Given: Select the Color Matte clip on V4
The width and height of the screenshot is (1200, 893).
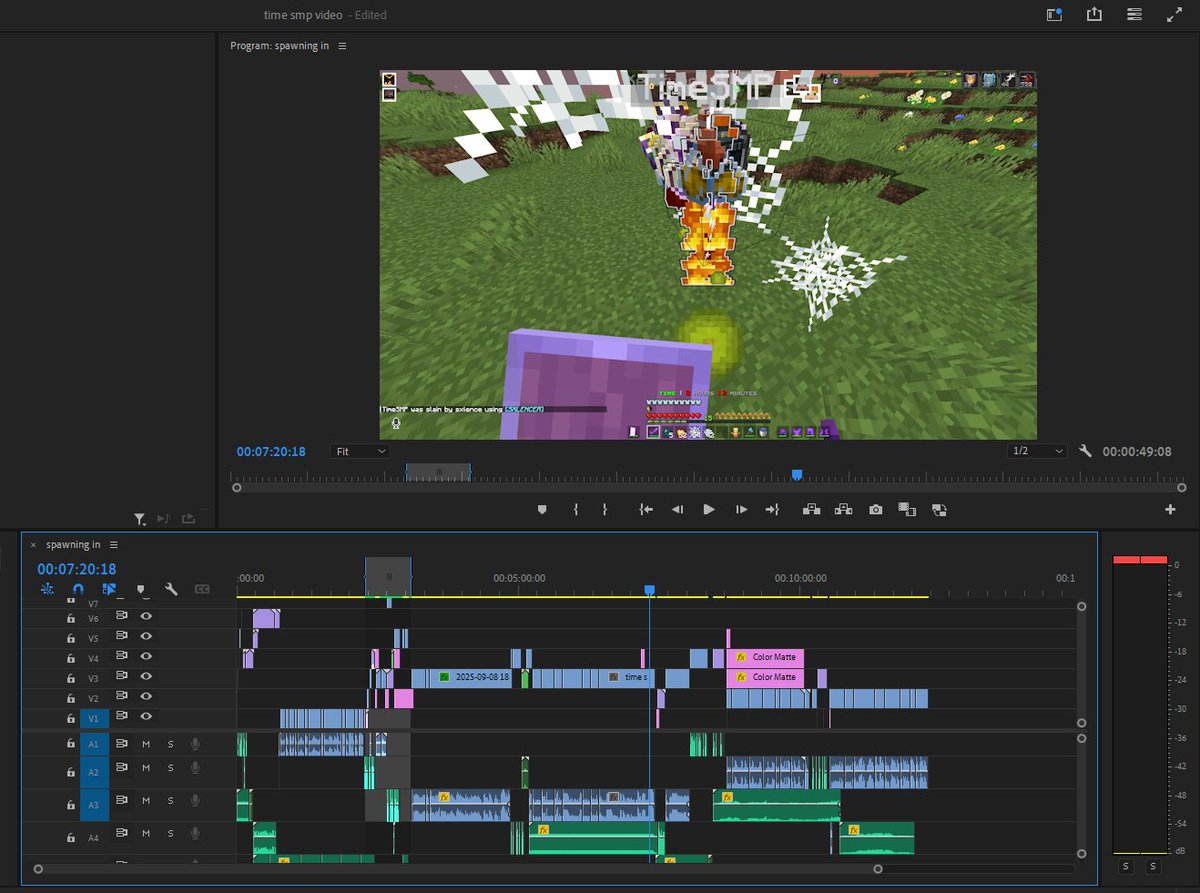Looking at the screenshot, I should [765, 657].
